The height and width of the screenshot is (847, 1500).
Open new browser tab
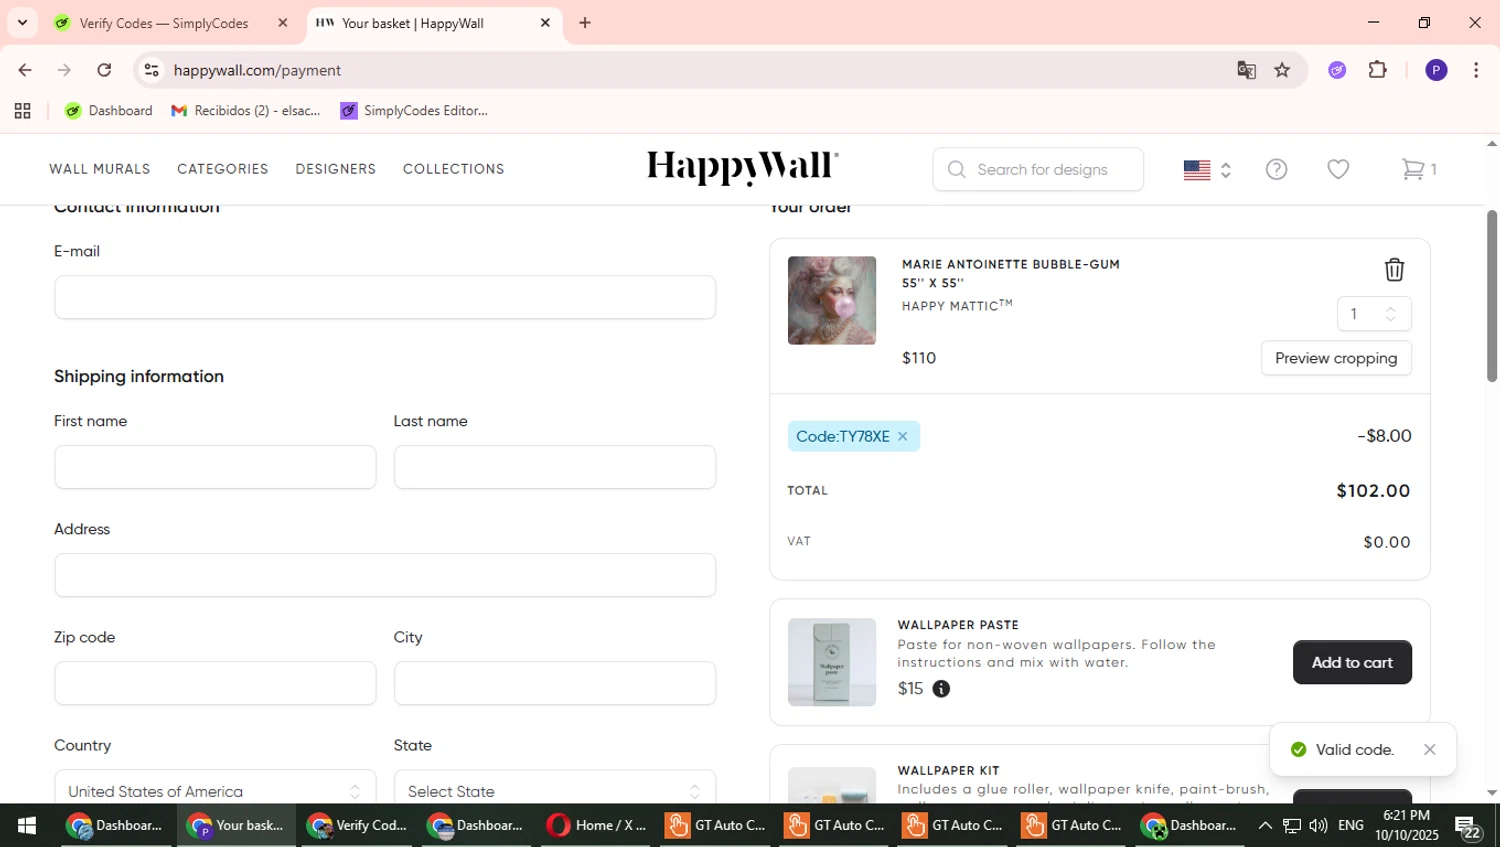(585, 23)
